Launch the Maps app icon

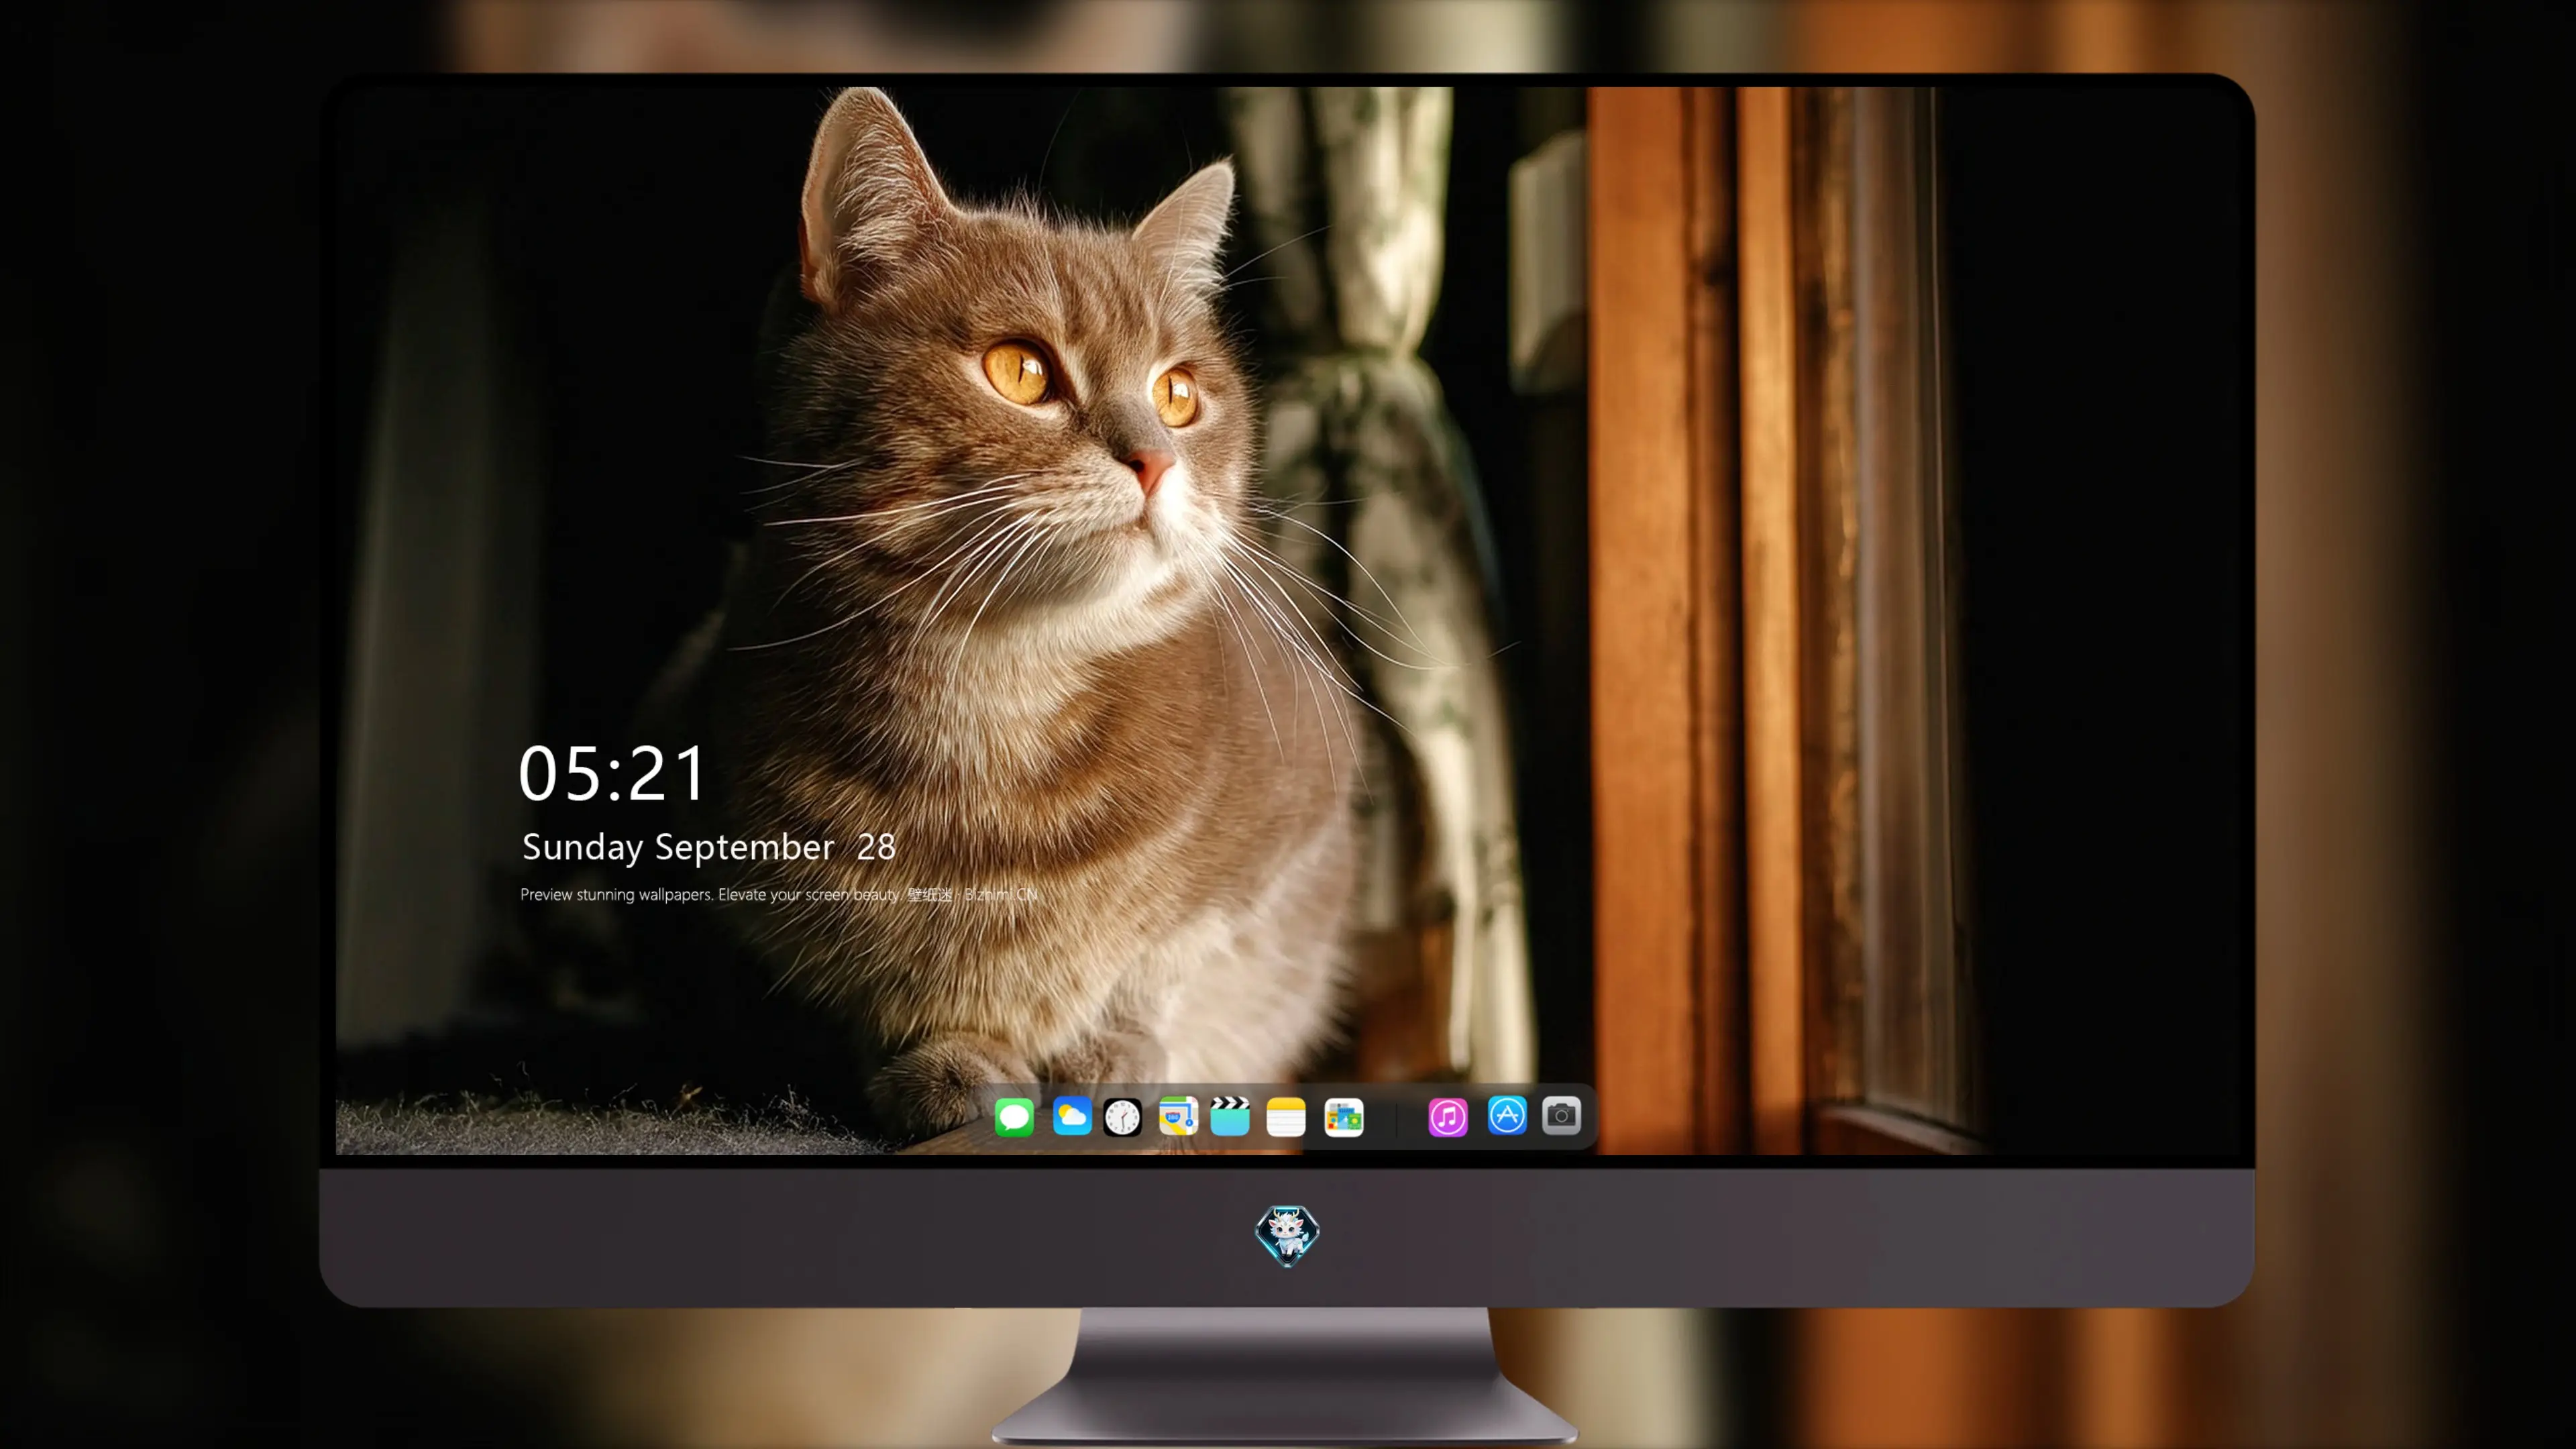(x=1178, y=1116)
